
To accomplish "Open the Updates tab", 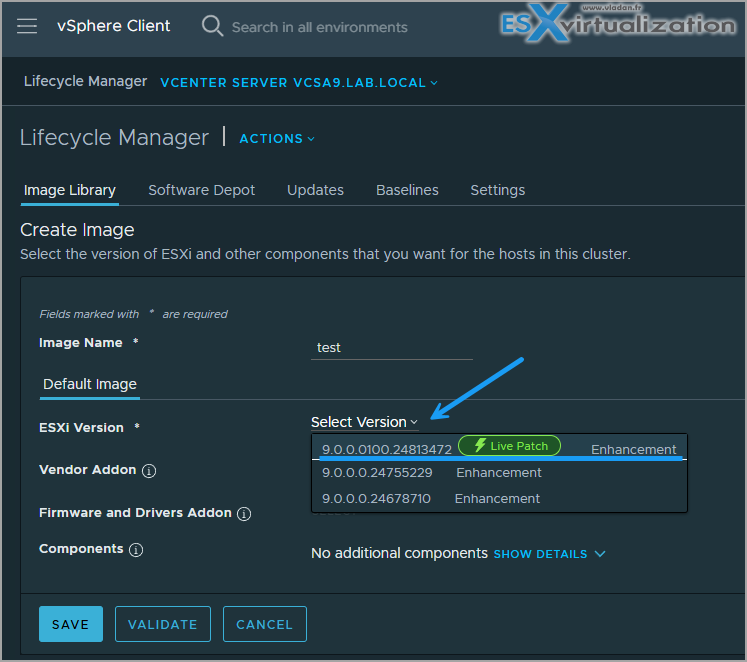I will click(315, 191).
